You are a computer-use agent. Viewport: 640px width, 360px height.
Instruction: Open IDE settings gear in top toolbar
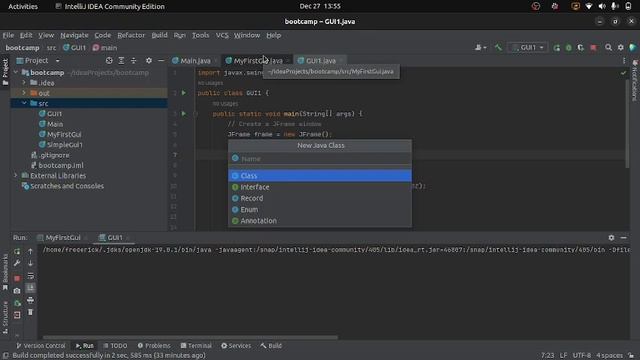click(x=620, y=48)
